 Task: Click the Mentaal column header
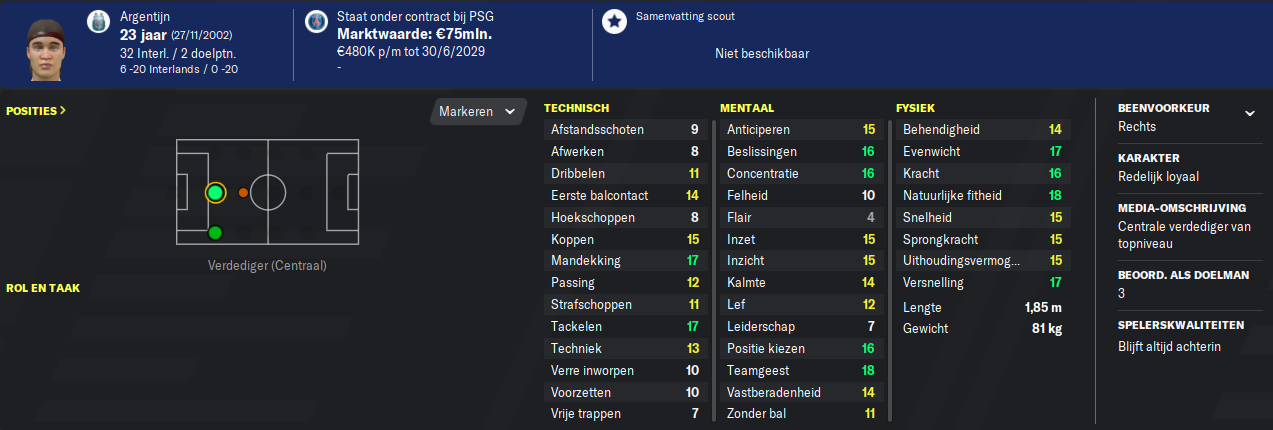pyautogui.click(x=747, y=108)
